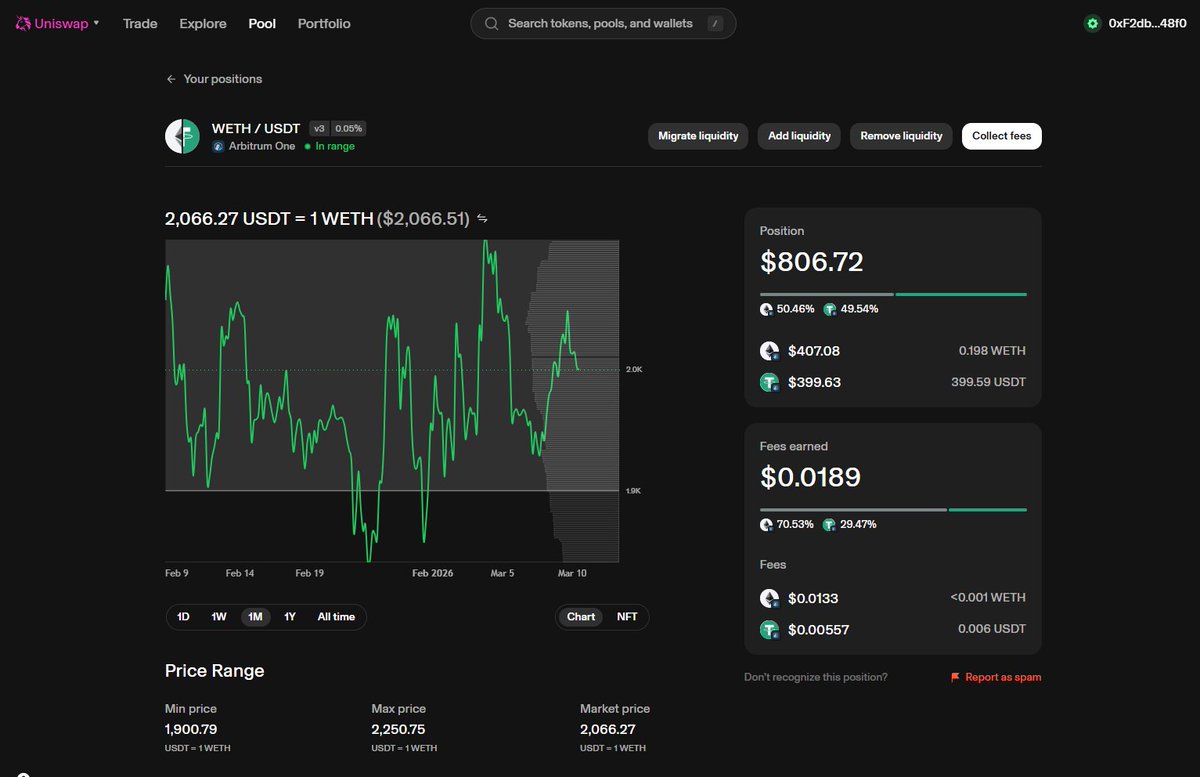Click the Arbitrum One network icon

[218, 146]
